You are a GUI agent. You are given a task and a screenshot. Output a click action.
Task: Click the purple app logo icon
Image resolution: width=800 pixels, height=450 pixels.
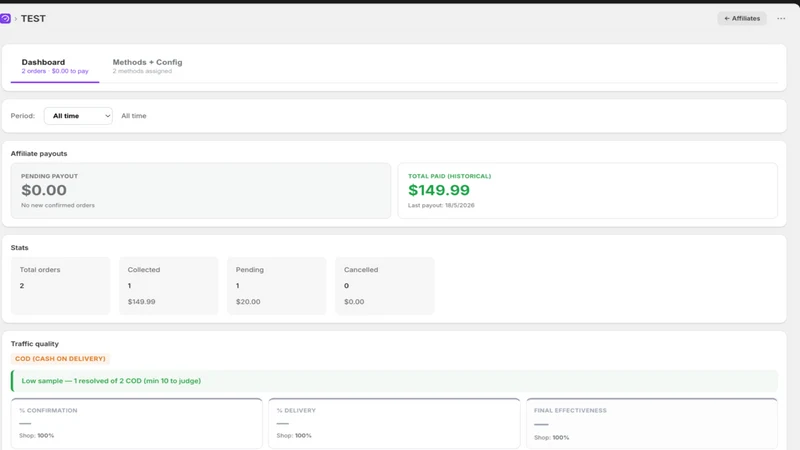coord(5,18)
